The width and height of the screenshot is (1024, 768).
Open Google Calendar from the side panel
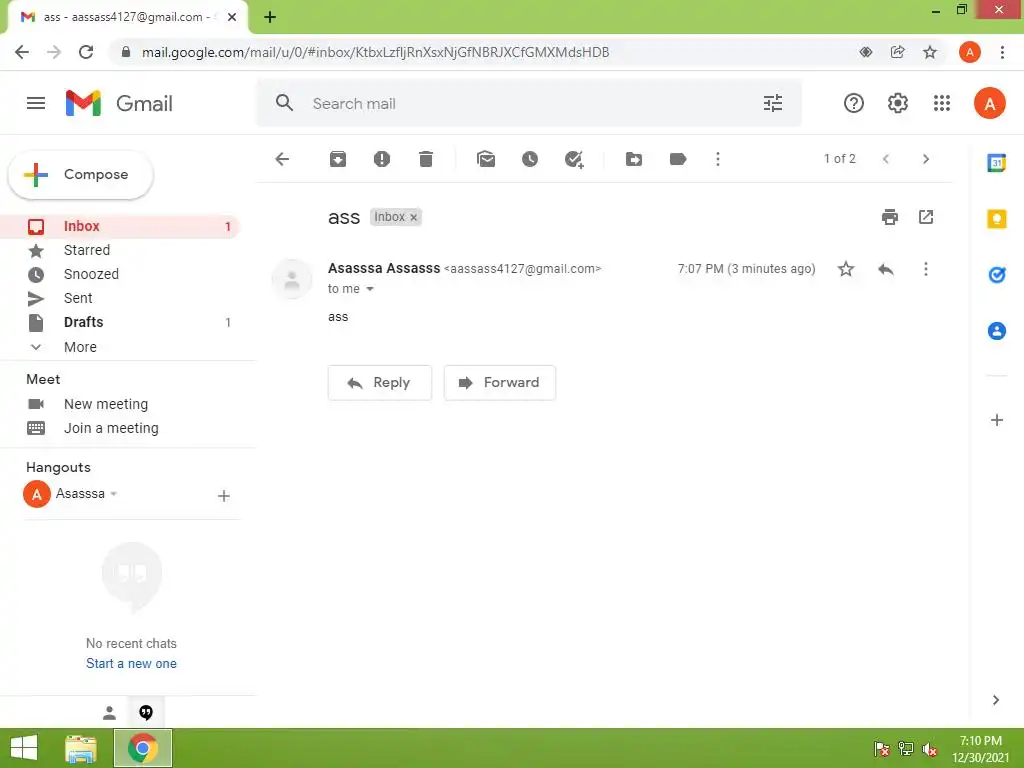pyautogui.click(x=997, y=163)
